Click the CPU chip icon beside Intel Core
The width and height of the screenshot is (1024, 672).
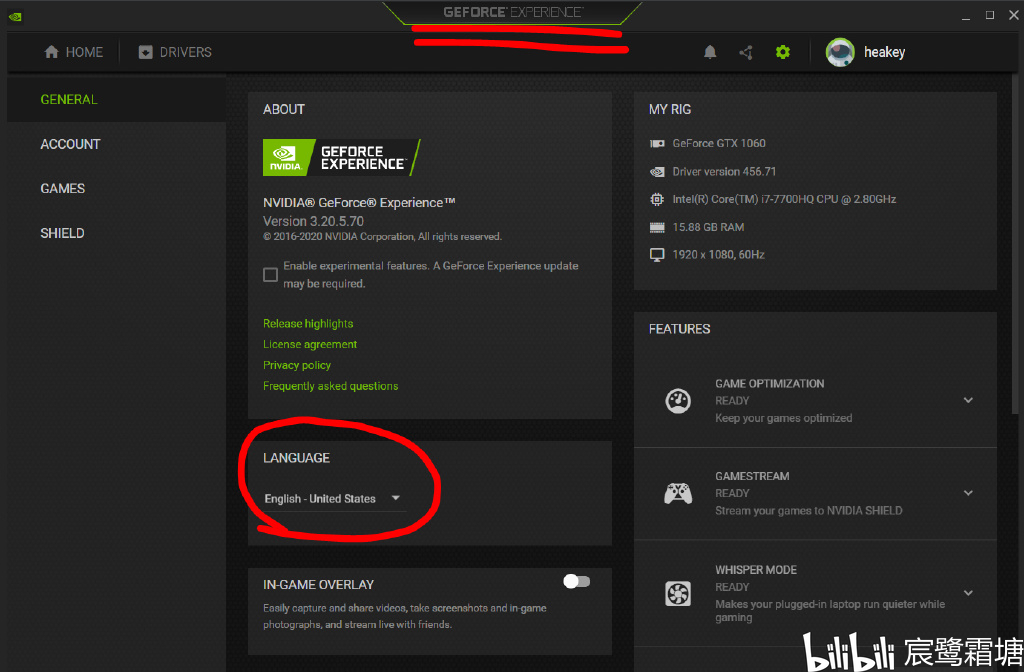tap(657, 199)
